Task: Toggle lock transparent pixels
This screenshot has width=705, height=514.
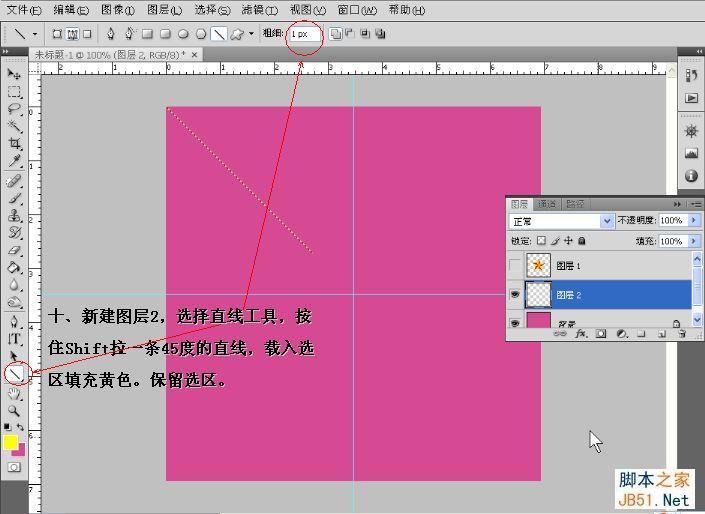Action: 541,241
